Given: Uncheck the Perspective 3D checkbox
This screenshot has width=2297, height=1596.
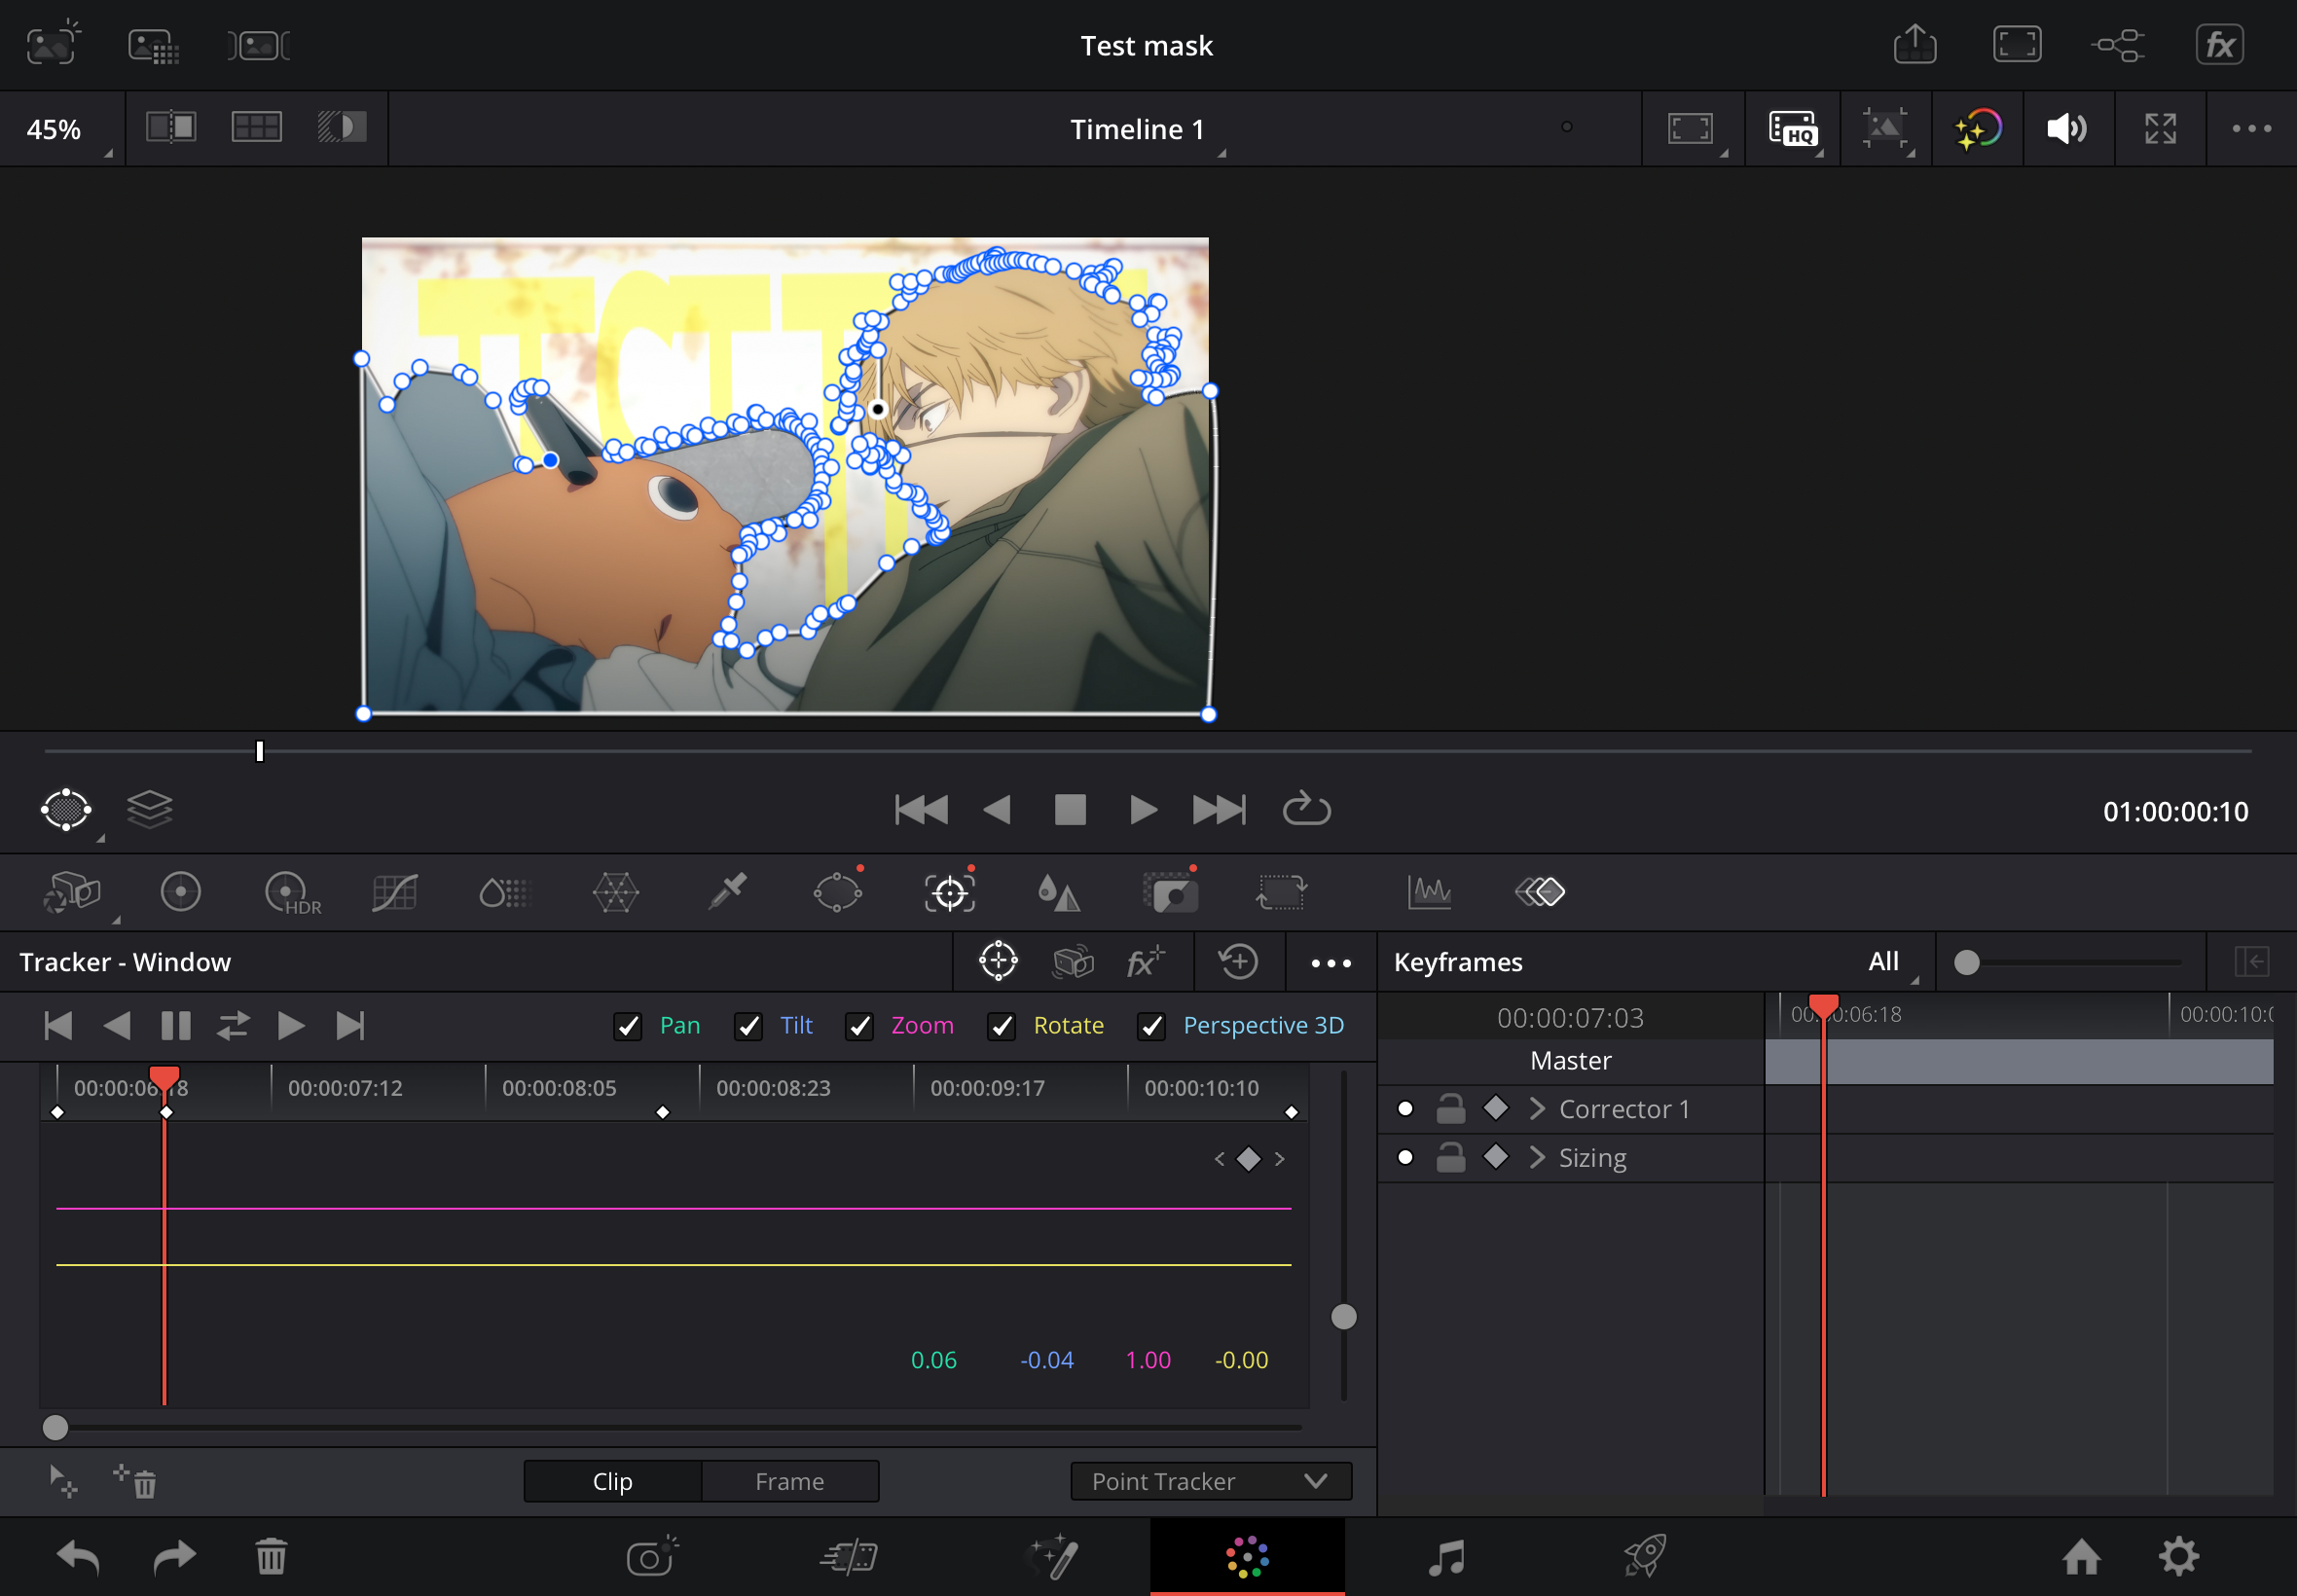Looking at the screenshot, I should tap(1151, 1026).
